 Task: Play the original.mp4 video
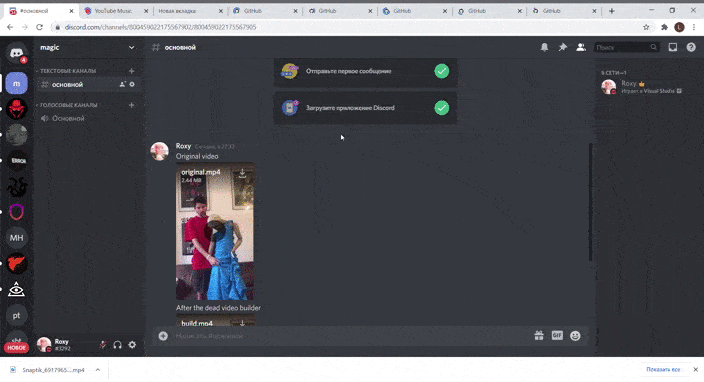point(215,232)
